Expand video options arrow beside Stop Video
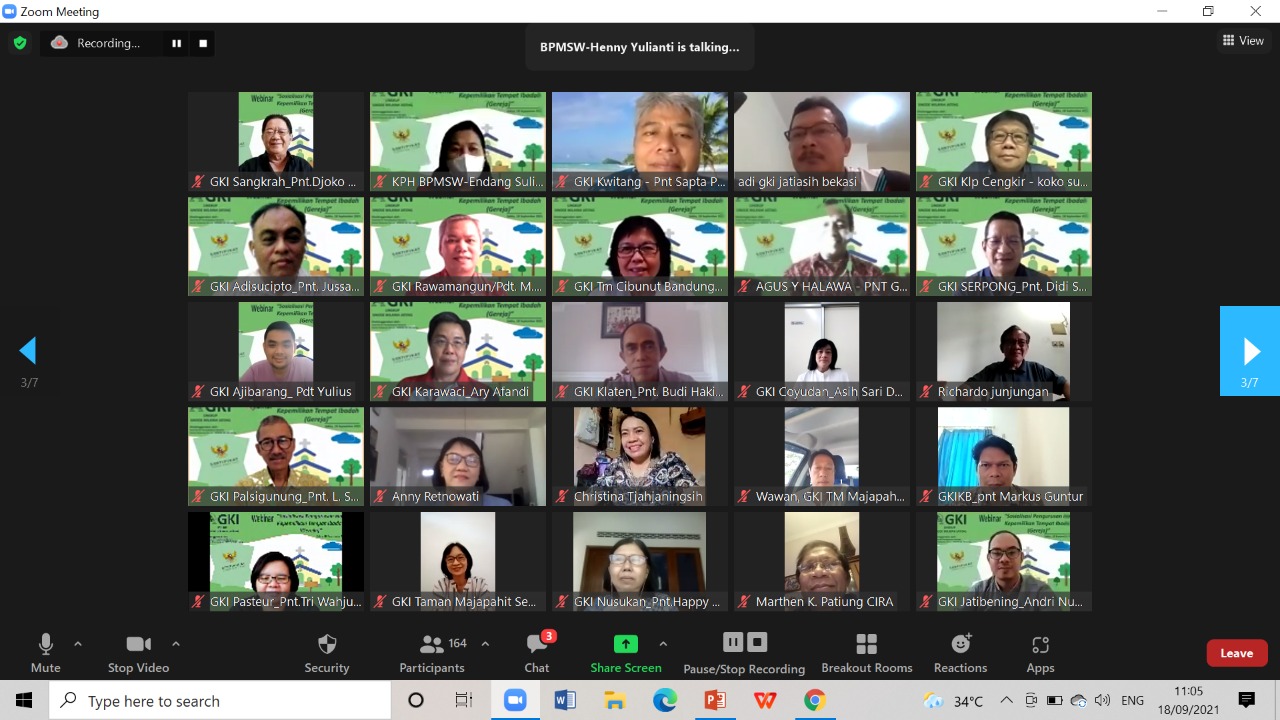 point(176,644)
